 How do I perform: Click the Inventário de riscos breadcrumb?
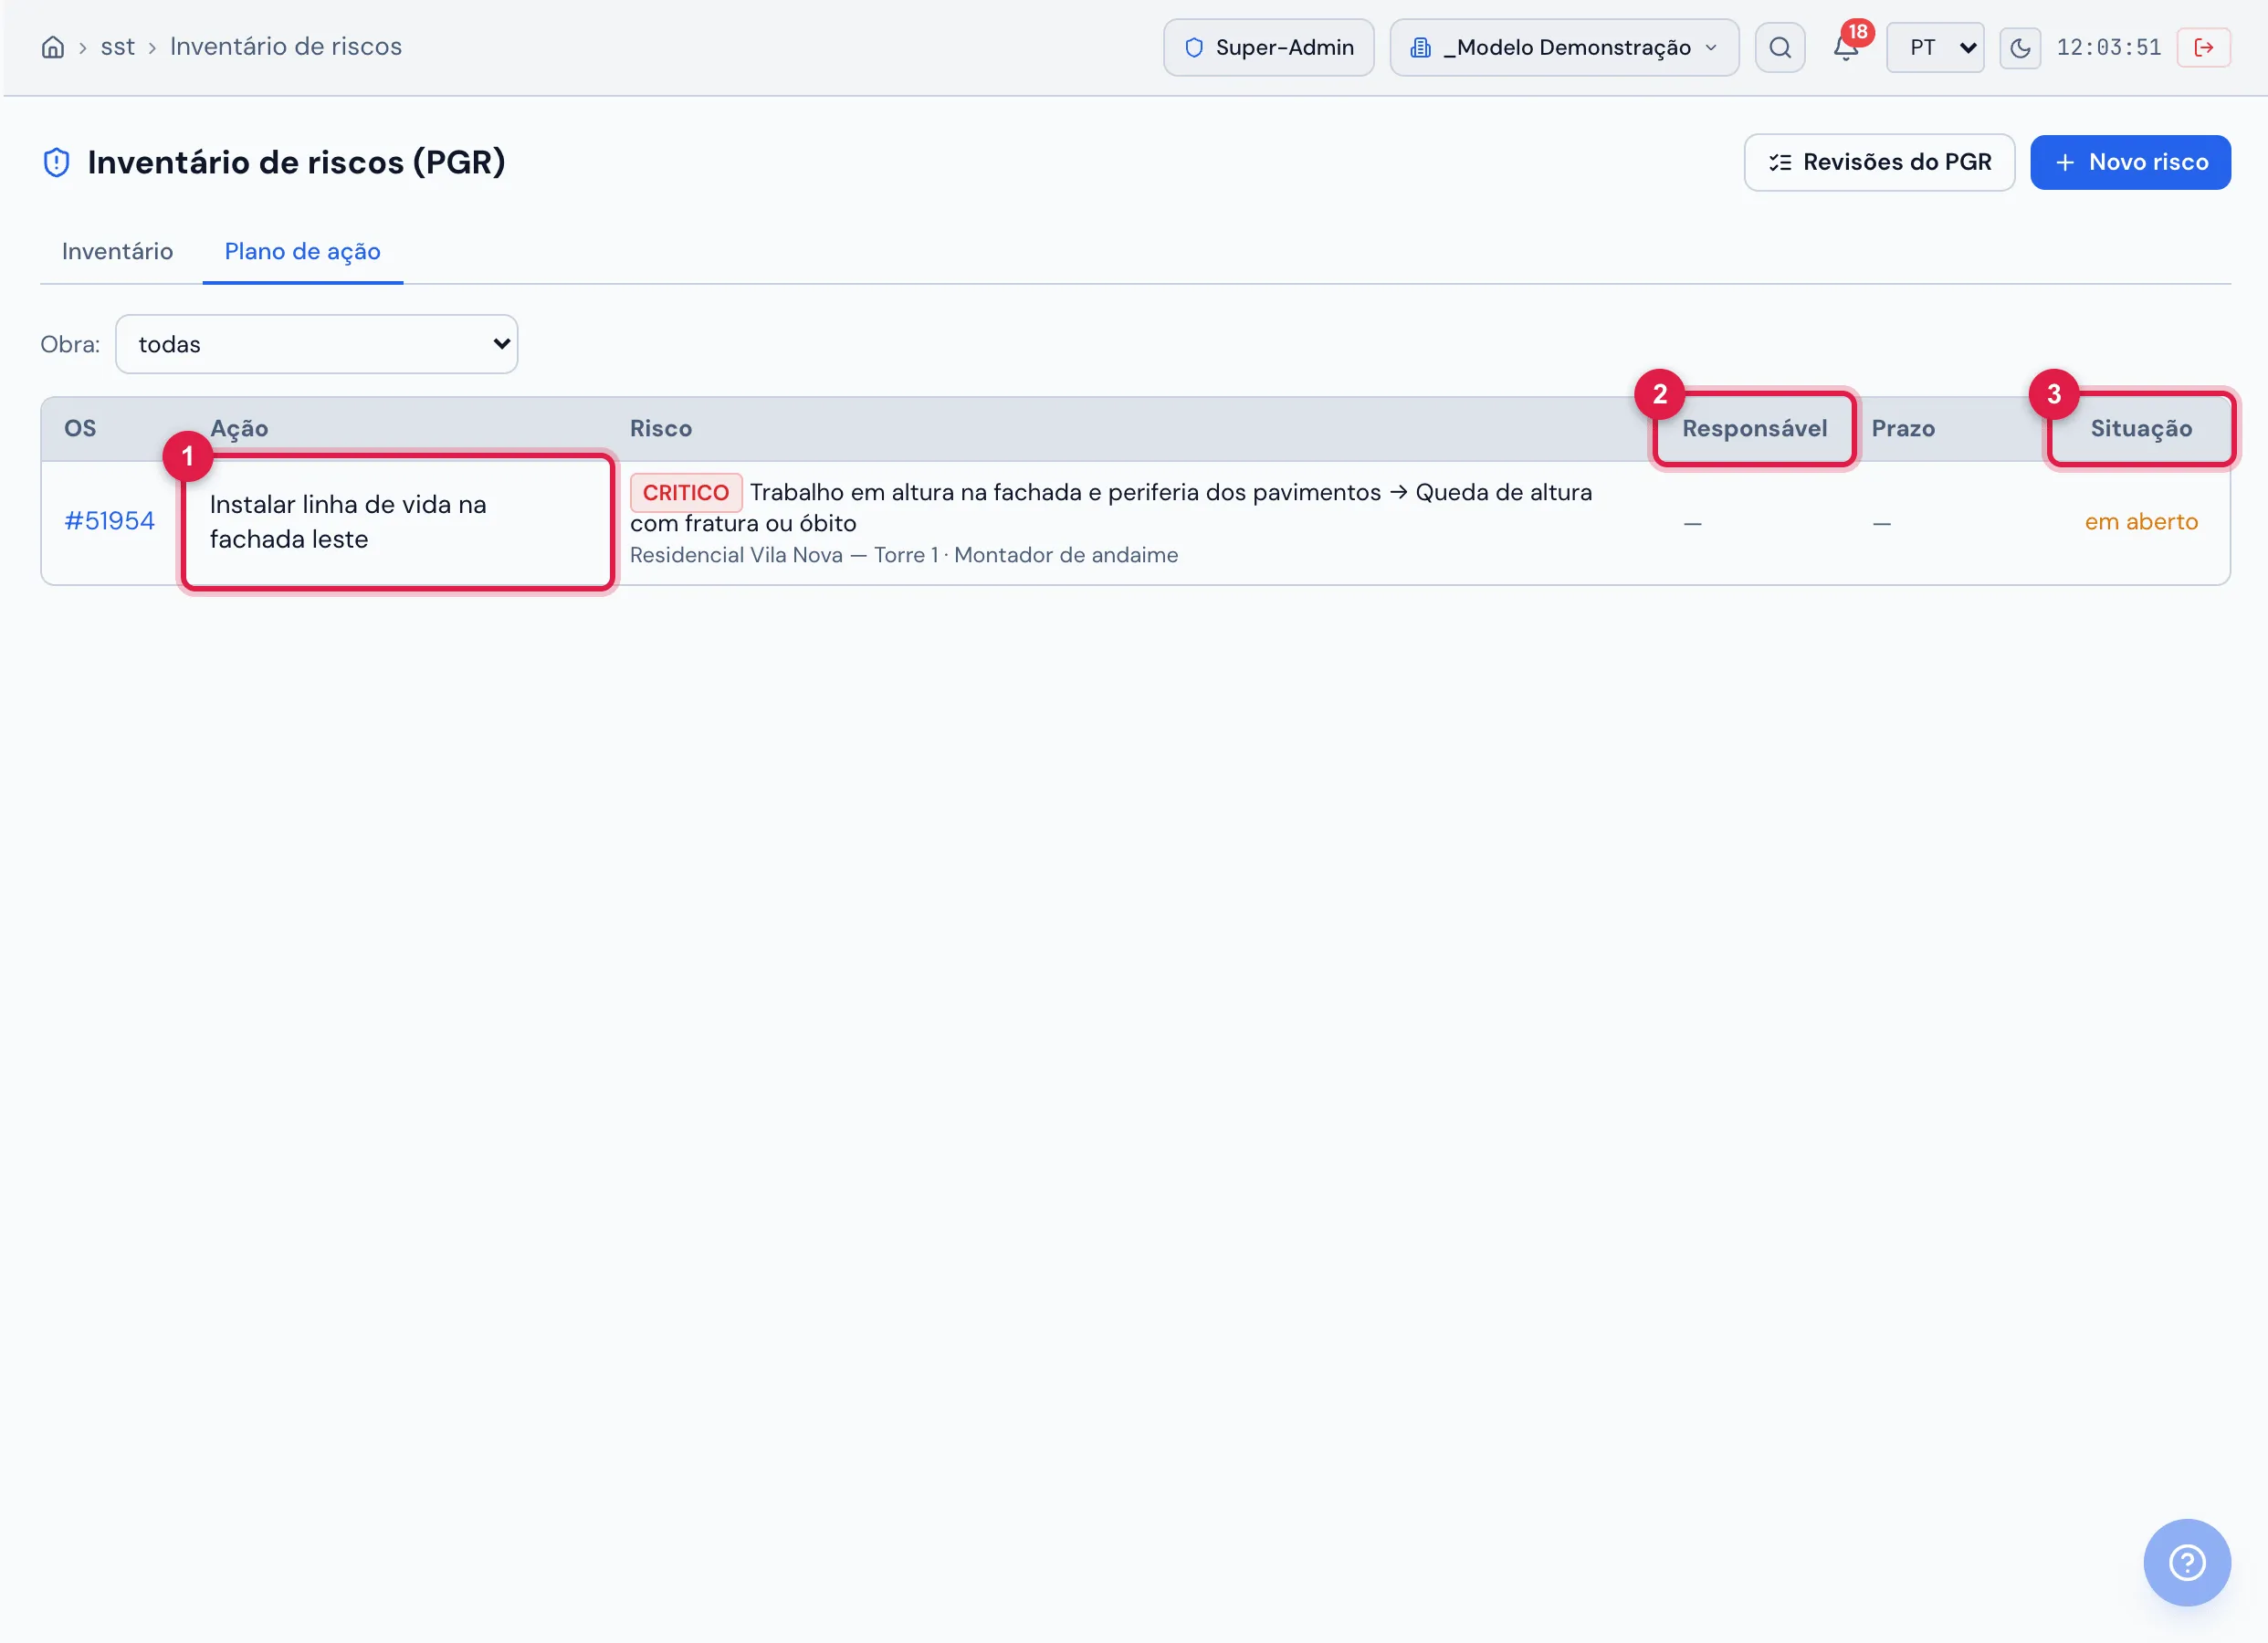[x=286, y=47]
